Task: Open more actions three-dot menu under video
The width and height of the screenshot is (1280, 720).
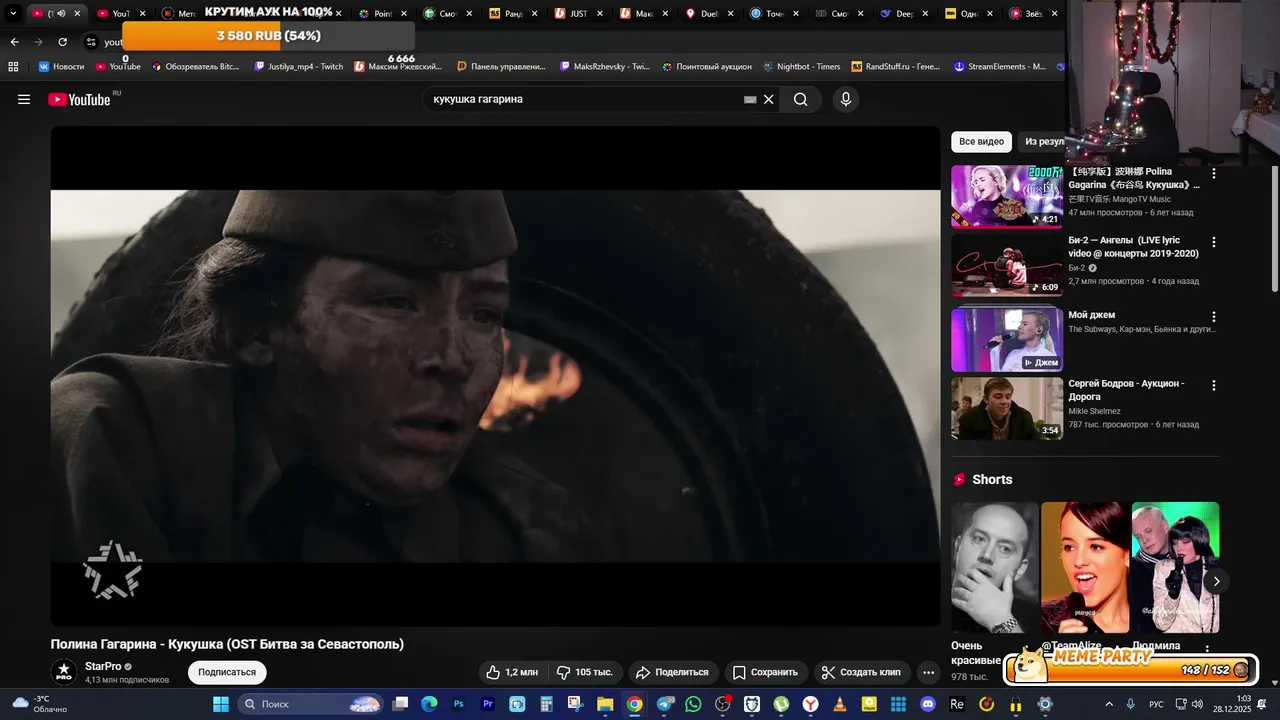Action: point(929,672)
